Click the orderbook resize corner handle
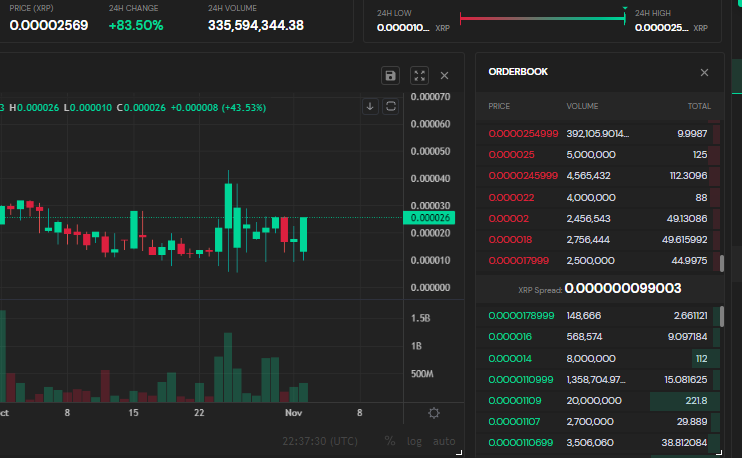 click(x=719, y=452)
